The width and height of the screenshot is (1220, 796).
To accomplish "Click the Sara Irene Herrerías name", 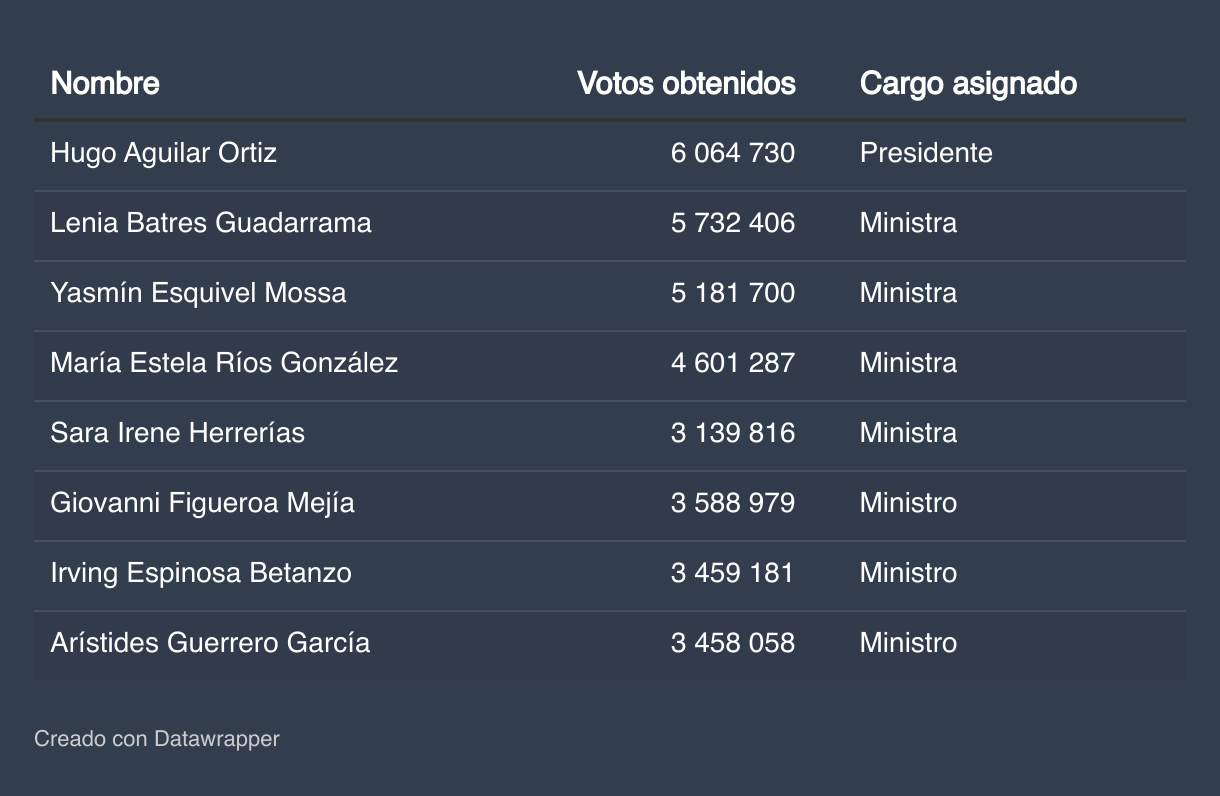I will 177,433.
